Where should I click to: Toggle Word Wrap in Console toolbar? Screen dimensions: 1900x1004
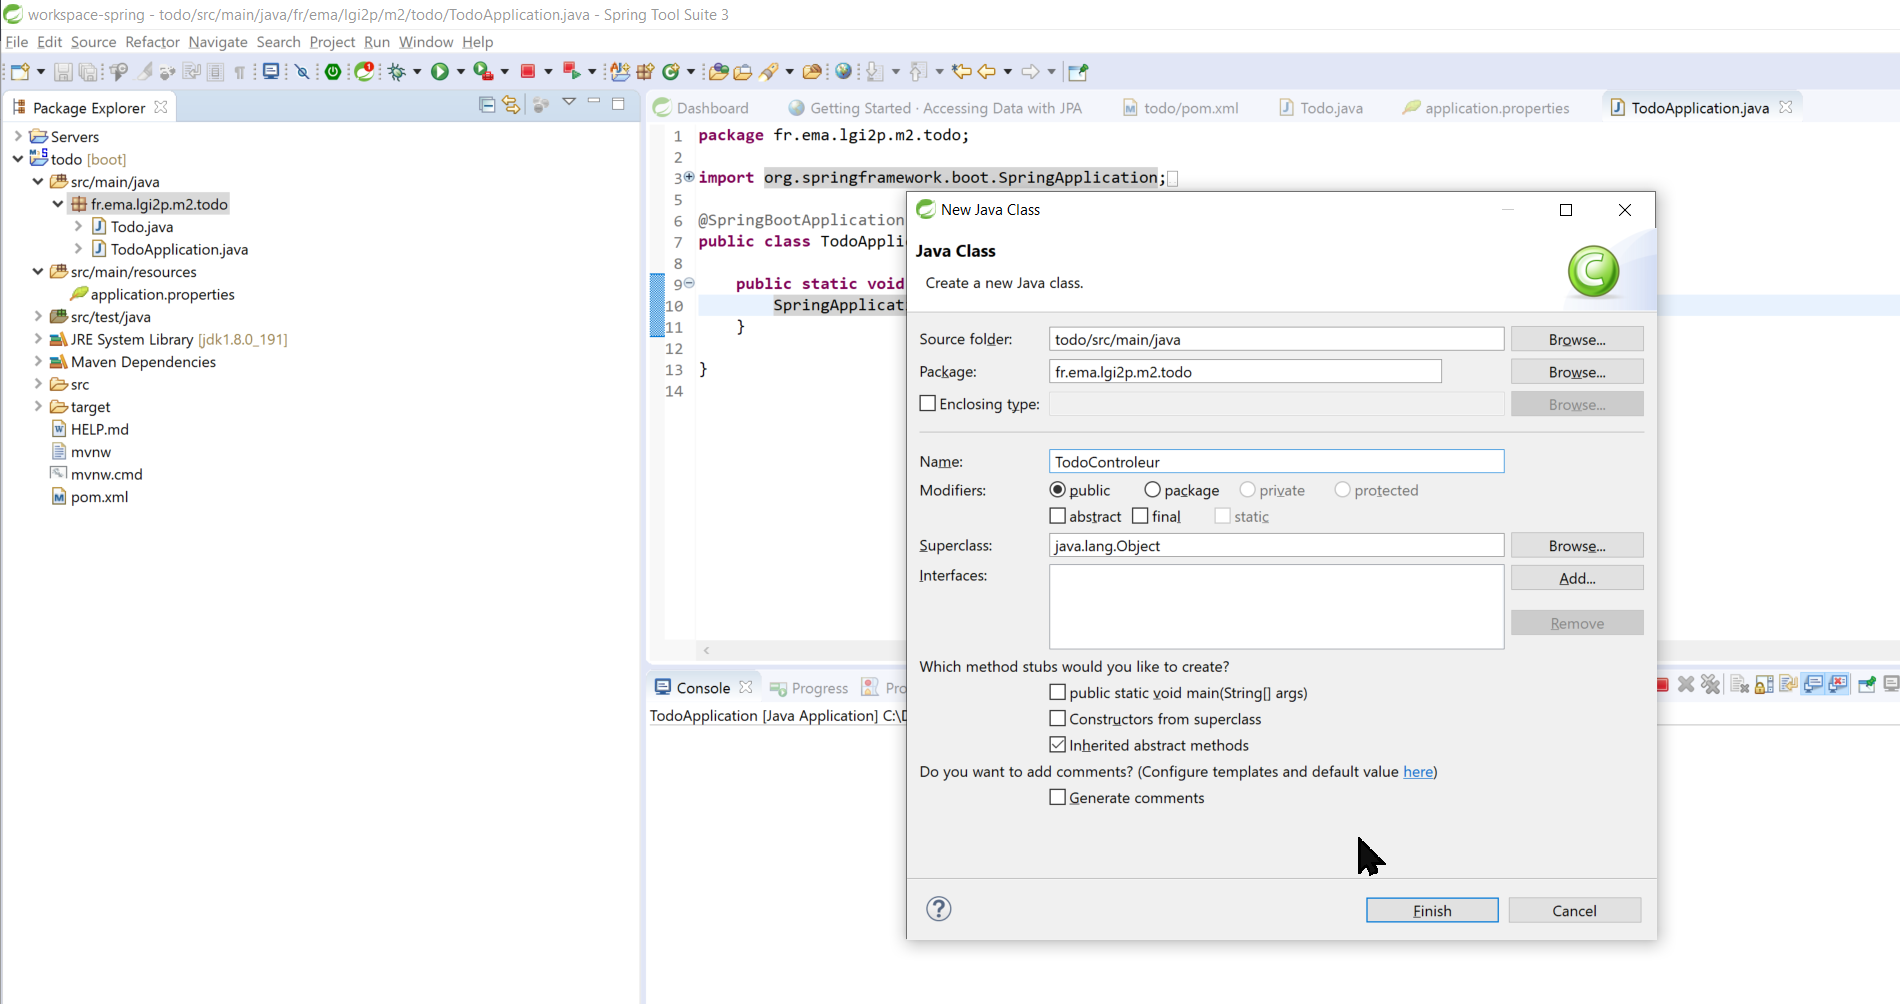[x=1789, y=685]
